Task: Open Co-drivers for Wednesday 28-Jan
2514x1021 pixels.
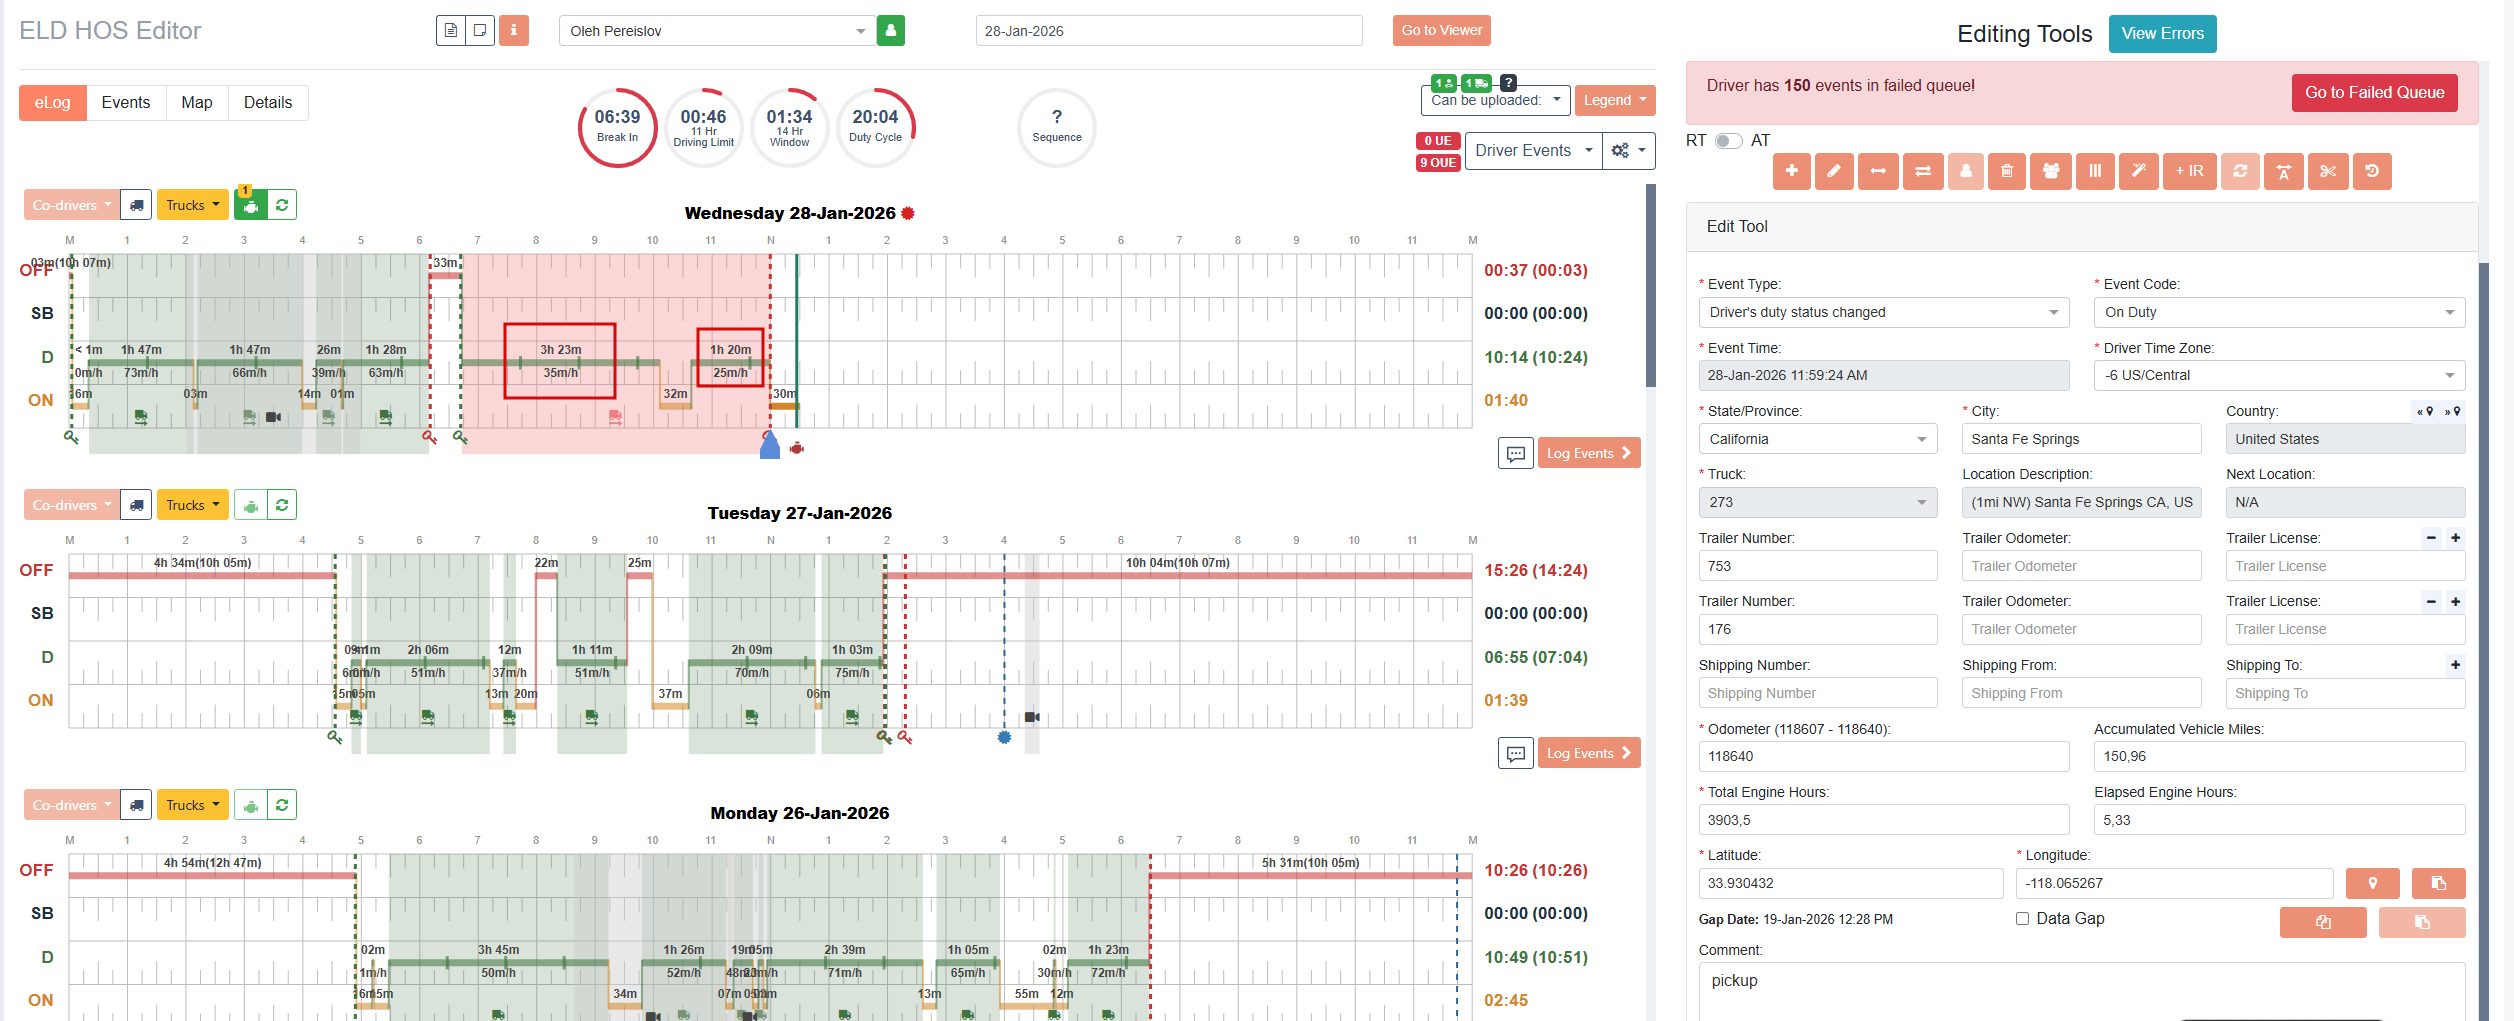Action: [71, 205]
